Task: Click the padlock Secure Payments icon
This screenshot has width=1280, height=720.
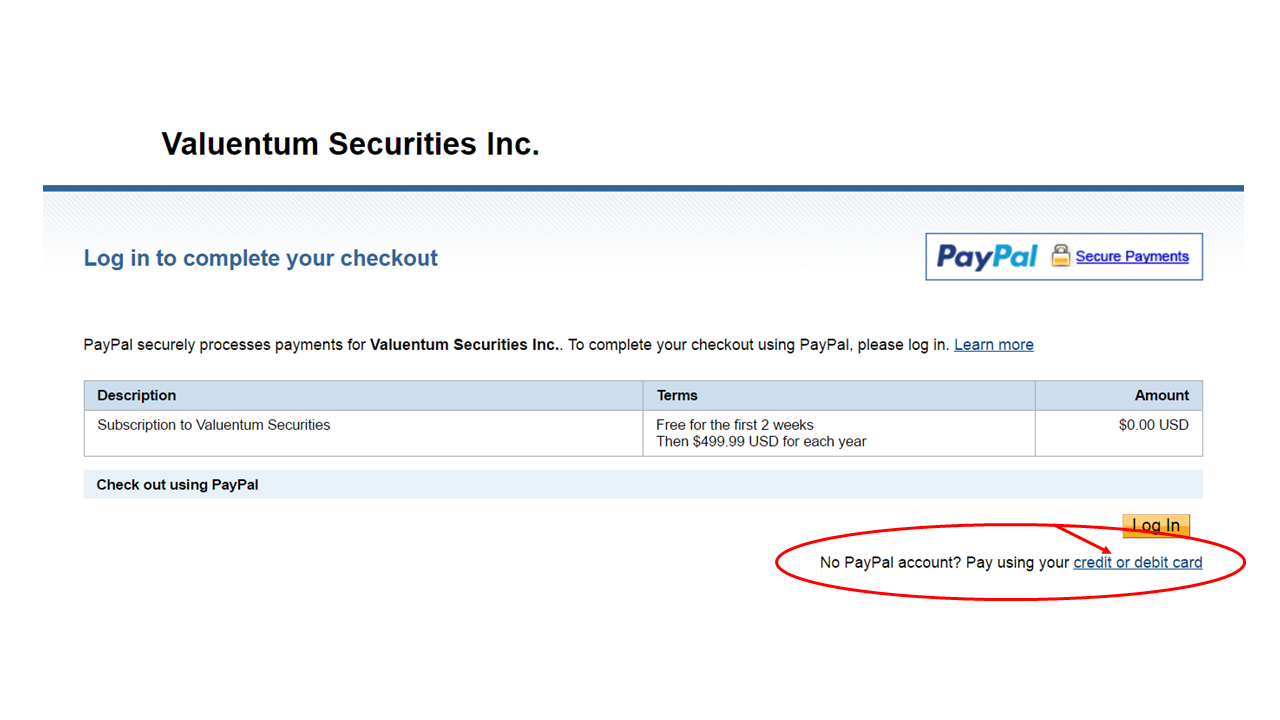Action: click(x=1060, y=256)
